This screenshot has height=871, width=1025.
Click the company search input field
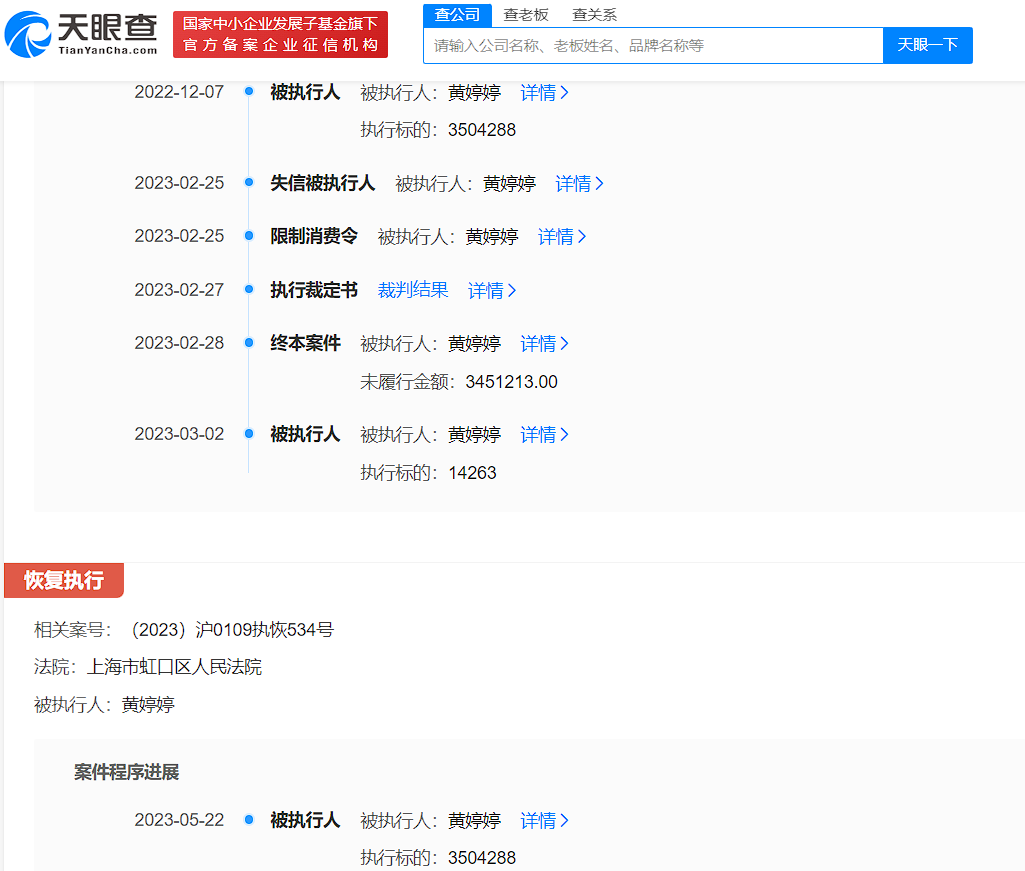click(x=650, y=45)
